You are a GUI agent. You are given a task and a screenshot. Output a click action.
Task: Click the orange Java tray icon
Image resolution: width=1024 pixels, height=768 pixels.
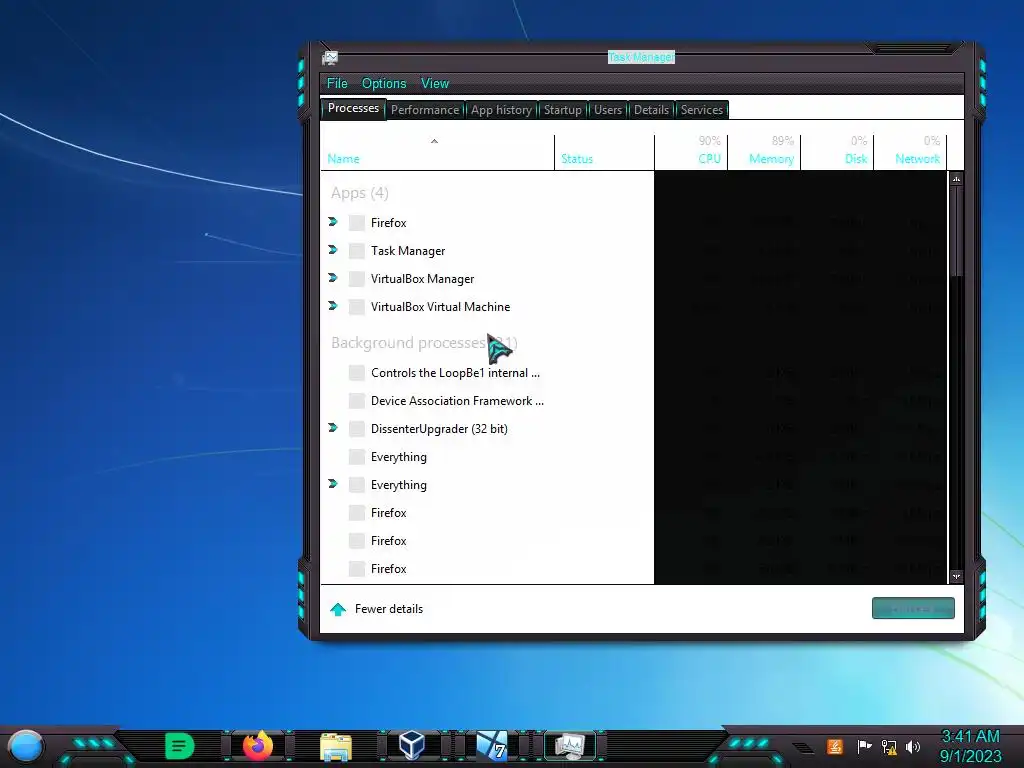pos(835,746)
